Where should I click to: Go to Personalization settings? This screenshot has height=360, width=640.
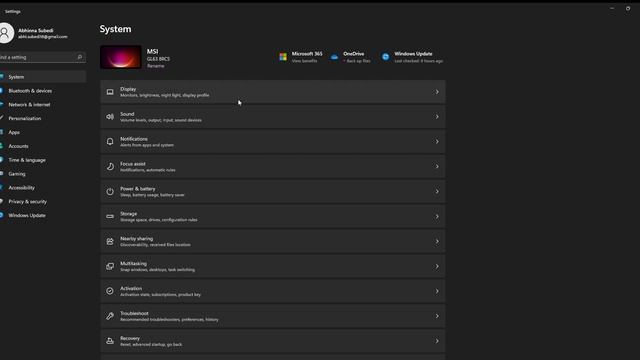tap(43, 118)
